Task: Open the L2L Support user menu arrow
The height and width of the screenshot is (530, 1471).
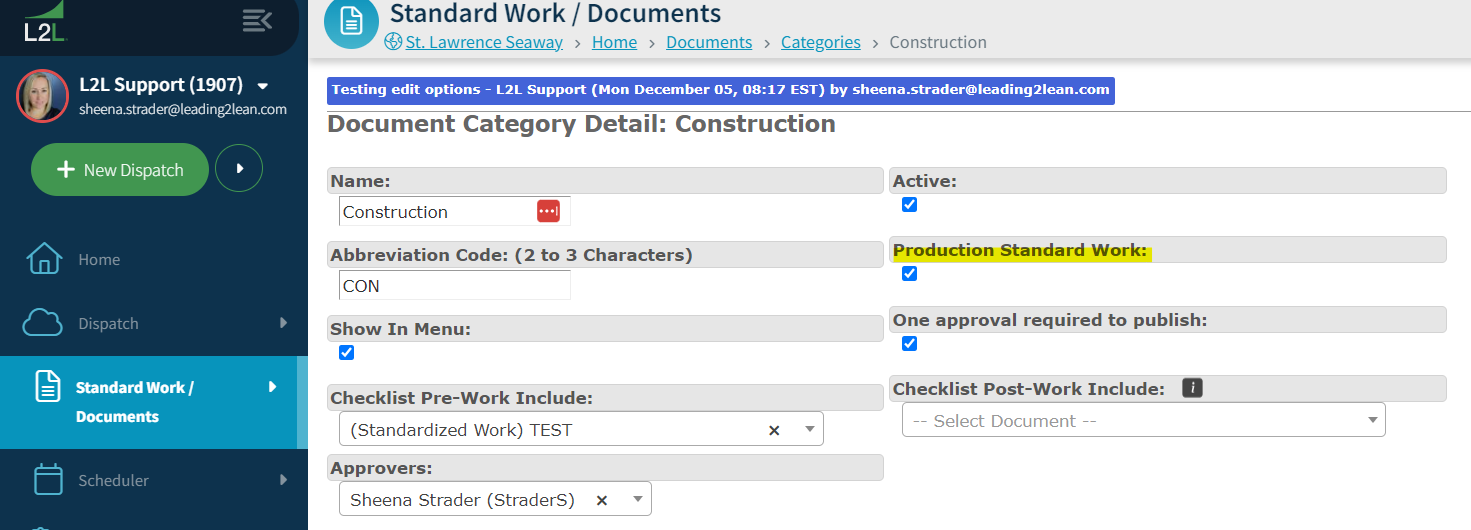Action: (x=263, y=85)
